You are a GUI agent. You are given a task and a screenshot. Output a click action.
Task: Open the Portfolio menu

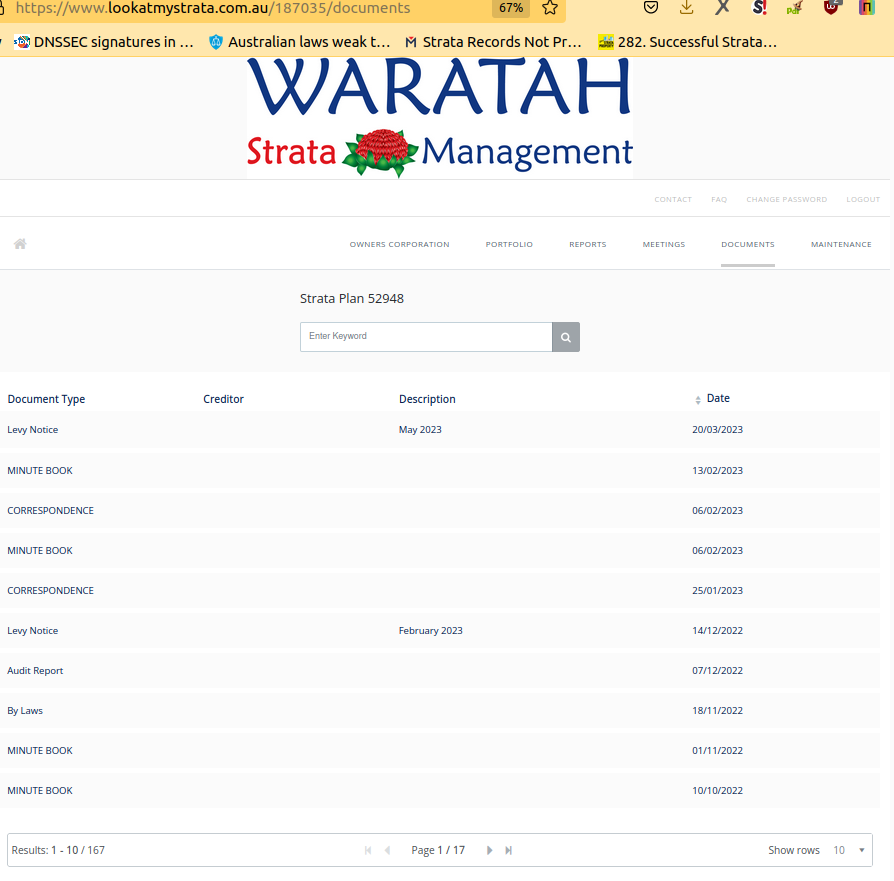tap(509, 245)
